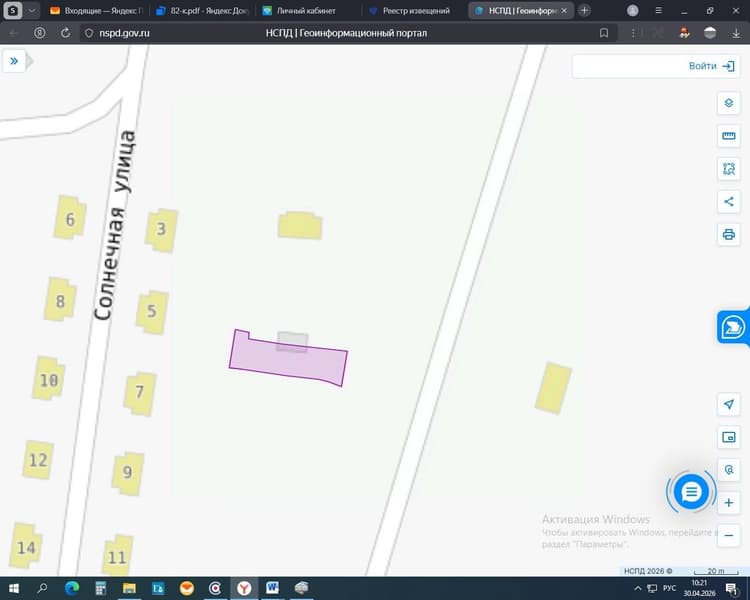Open Microsoft Word from taskbar
Viewport: 750px width, 600px height.
[x=273, y=588]
